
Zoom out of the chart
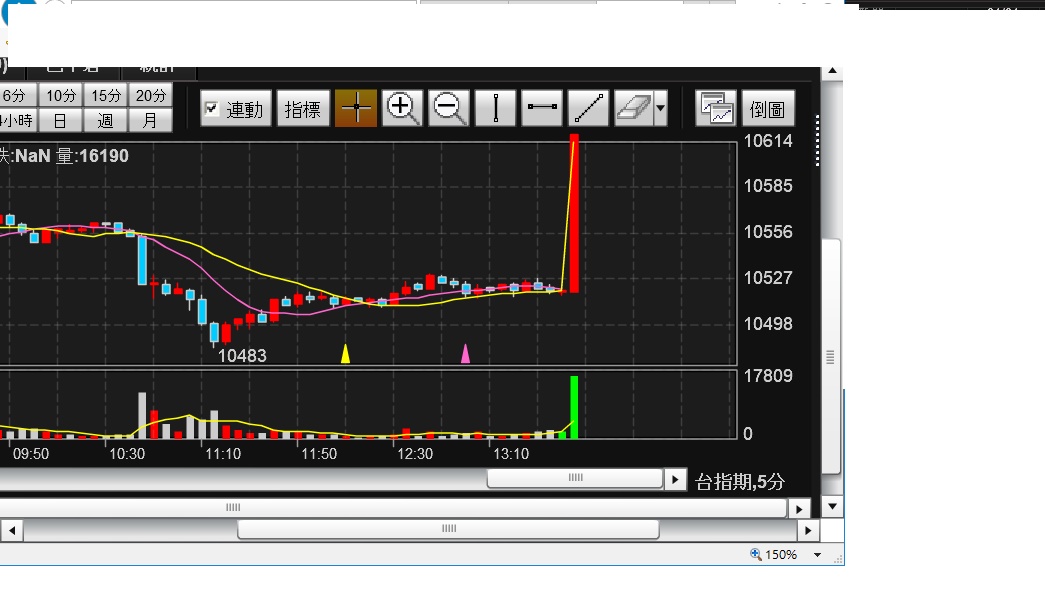pos(449,108)
